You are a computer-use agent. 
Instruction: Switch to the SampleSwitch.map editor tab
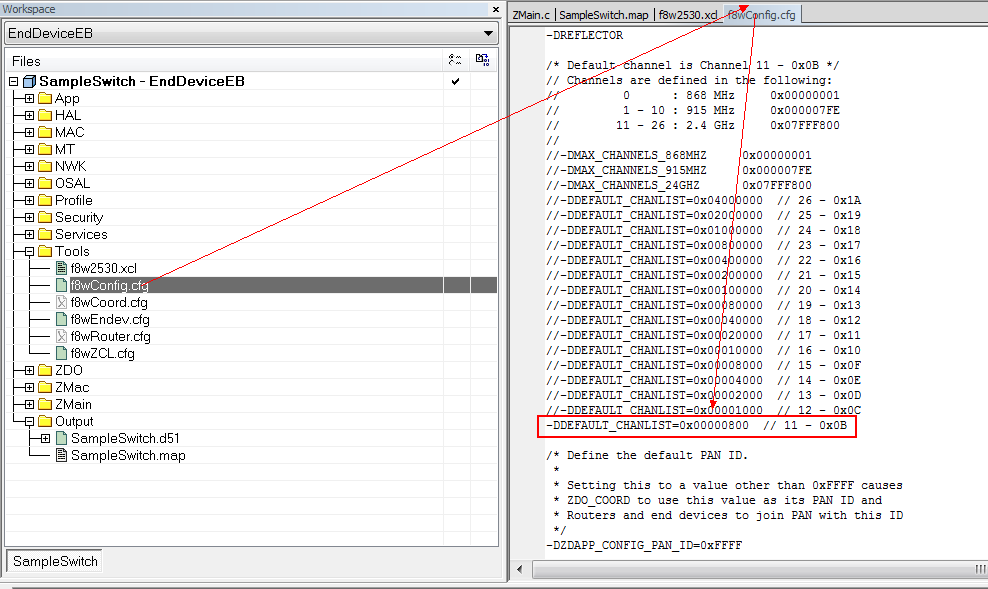604,15
